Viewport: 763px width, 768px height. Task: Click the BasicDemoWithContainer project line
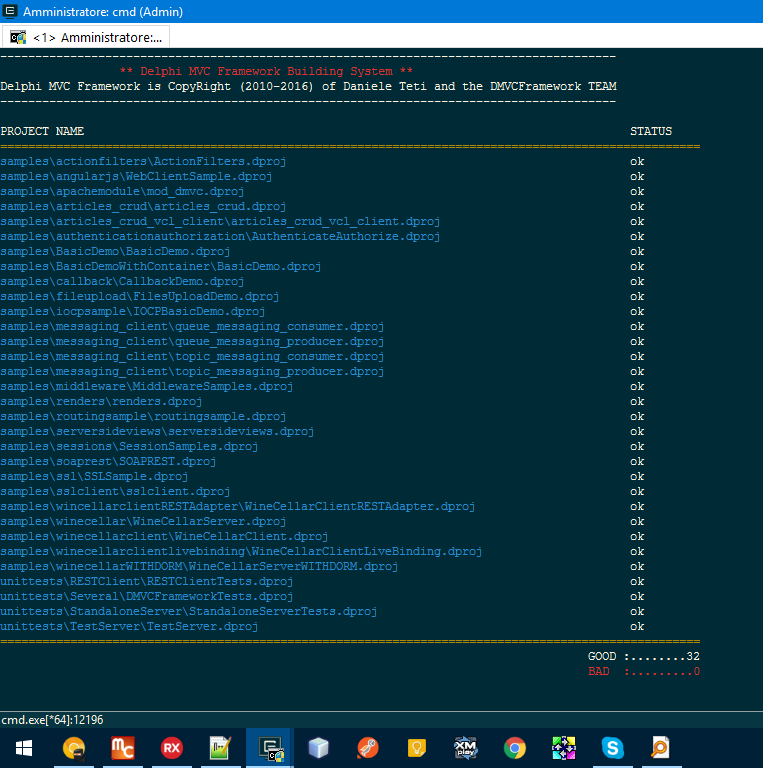pos(161,266)
